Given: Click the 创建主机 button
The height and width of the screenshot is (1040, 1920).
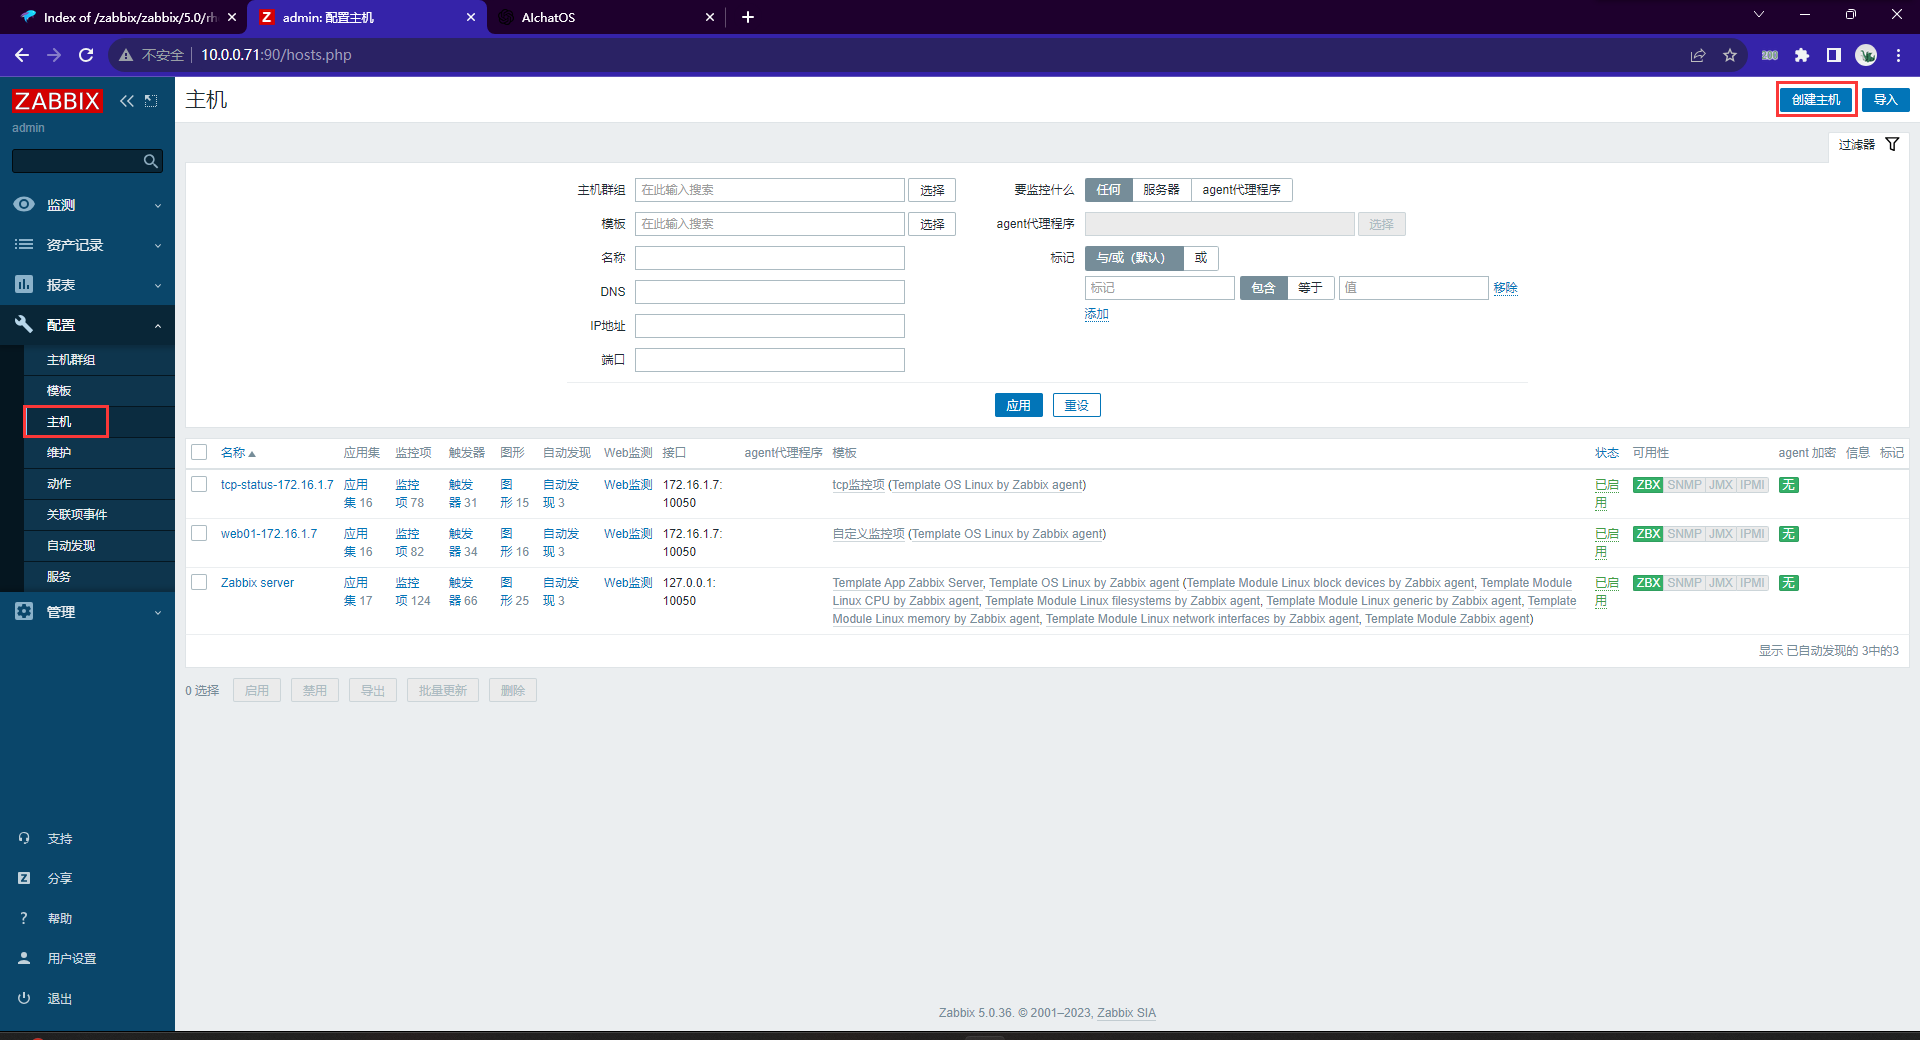Looking at the screenshot, I should (1816, 100).
